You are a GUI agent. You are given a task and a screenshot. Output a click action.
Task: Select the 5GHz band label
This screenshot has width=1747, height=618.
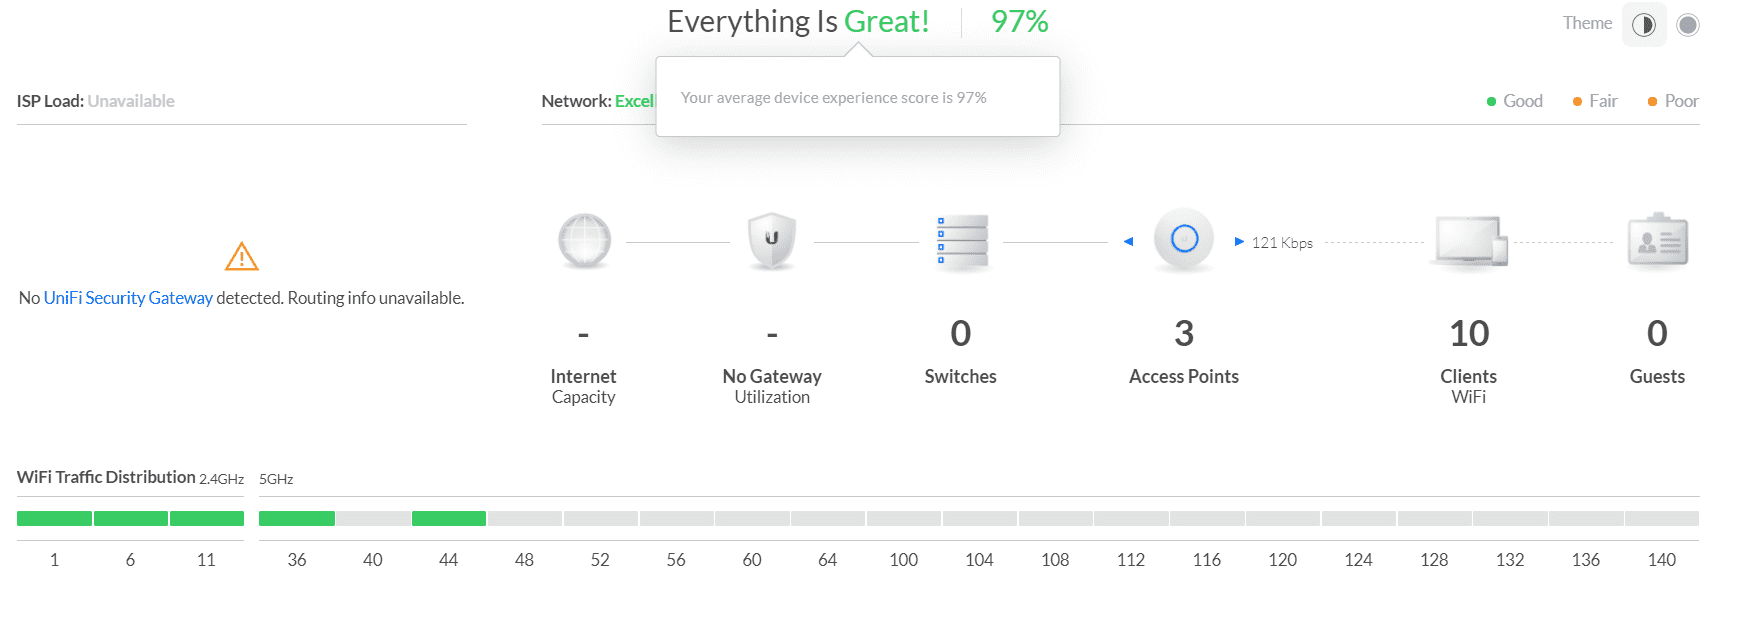276,479
